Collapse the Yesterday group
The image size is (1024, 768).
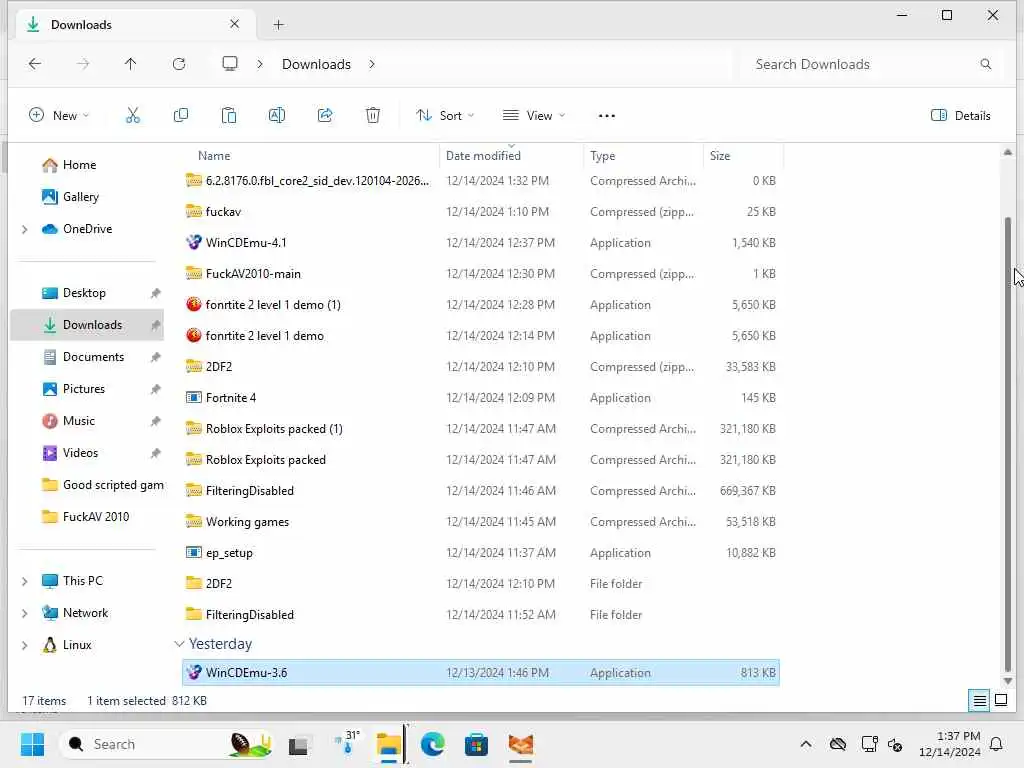[x=179, y=644]
